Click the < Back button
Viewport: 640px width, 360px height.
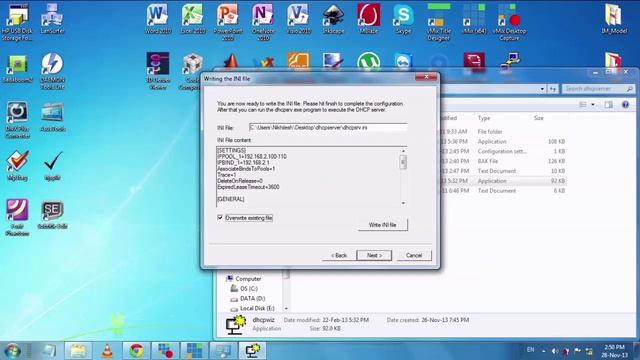point(339,256)
